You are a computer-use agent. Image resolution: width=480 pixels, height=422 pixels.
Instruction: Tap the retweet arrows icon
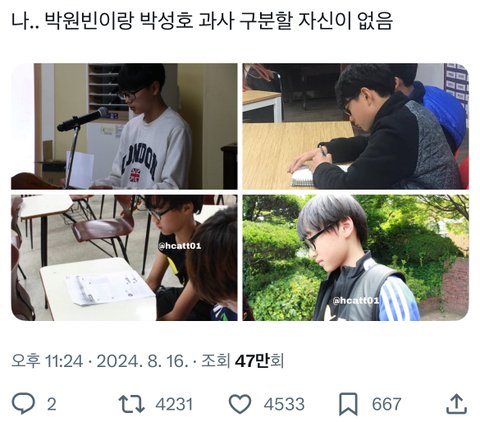(131, 404)
